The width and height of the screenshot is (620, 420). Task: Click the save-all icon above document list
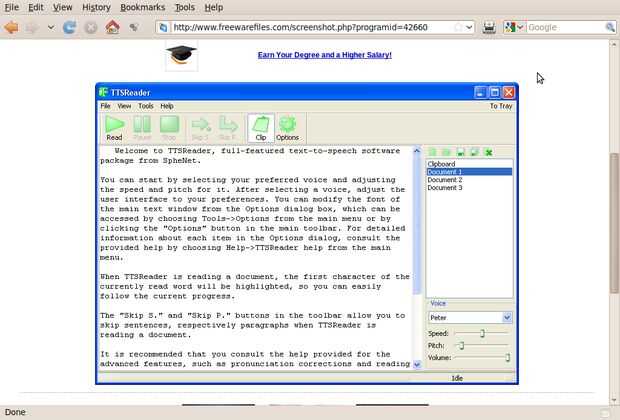(474, 152)
